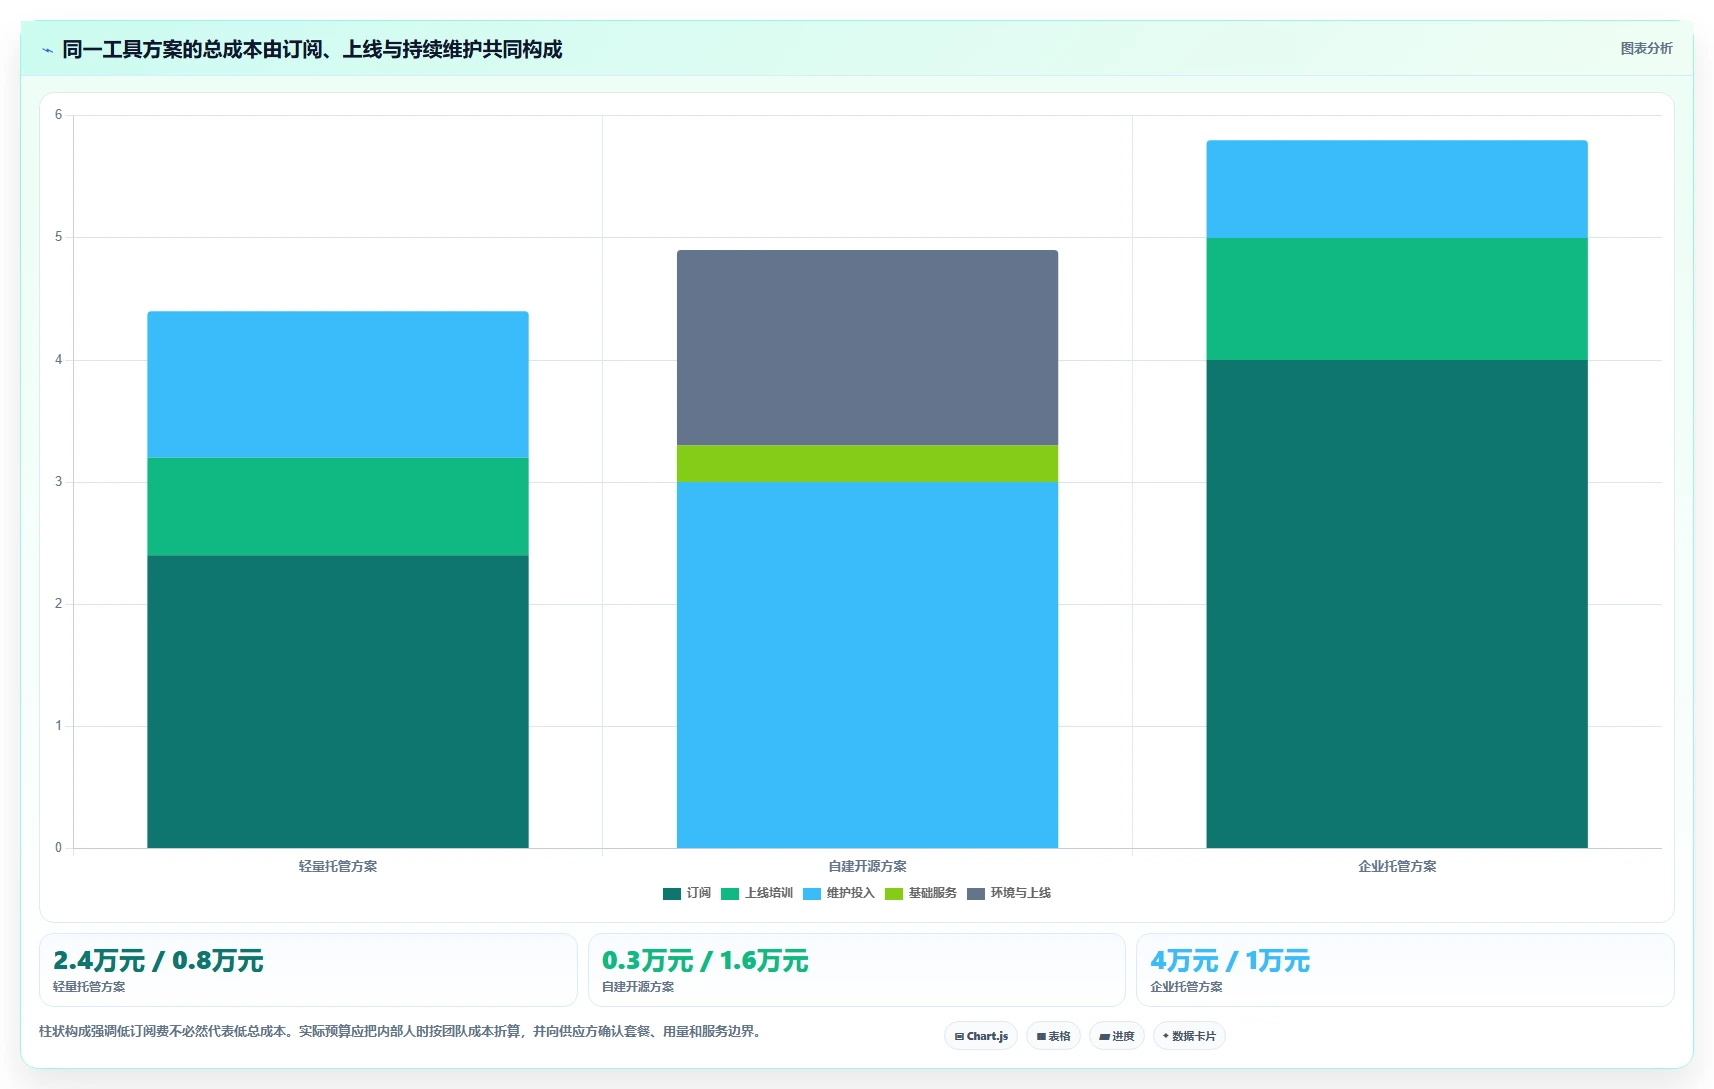
Task: Click the footnote starting with 柱状构成强调
Action: 403,1031
